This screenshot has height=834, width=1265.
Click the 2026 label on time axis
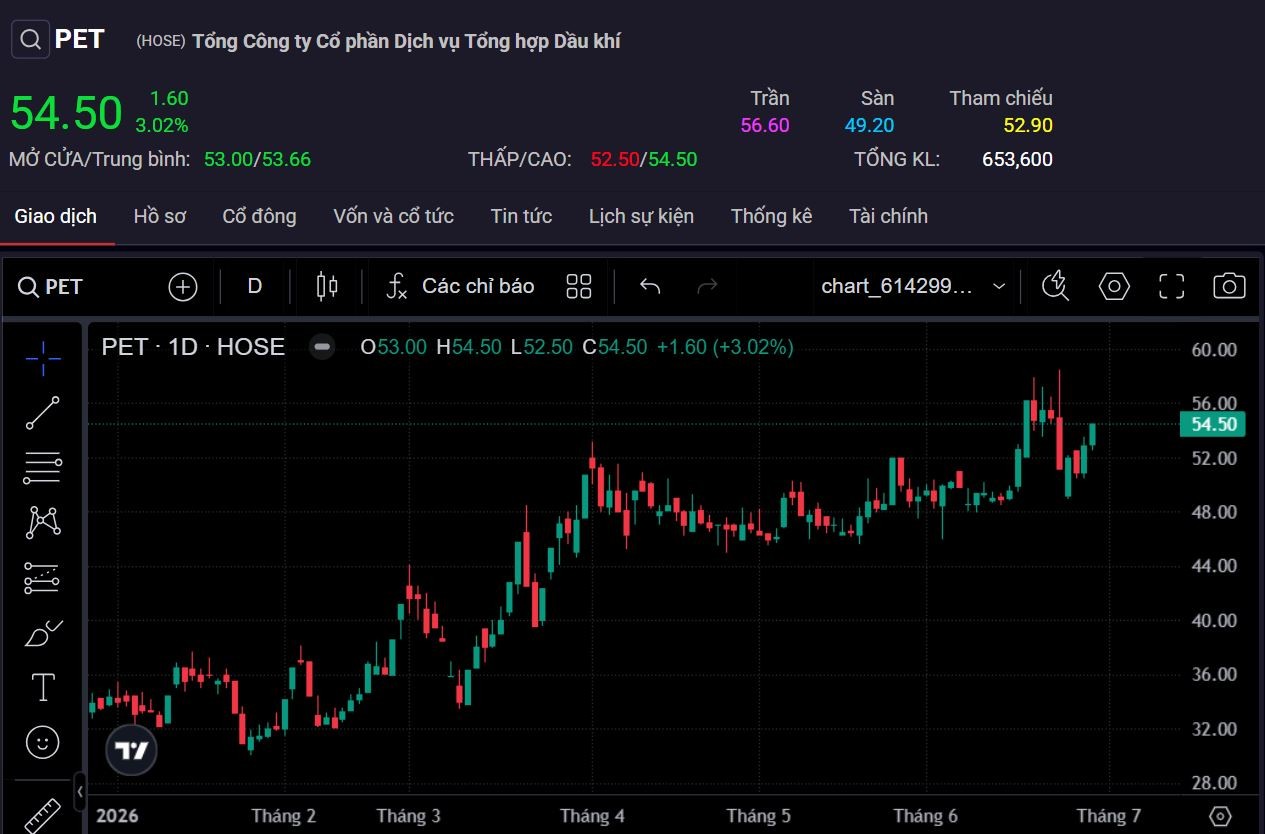click(117, 816)
